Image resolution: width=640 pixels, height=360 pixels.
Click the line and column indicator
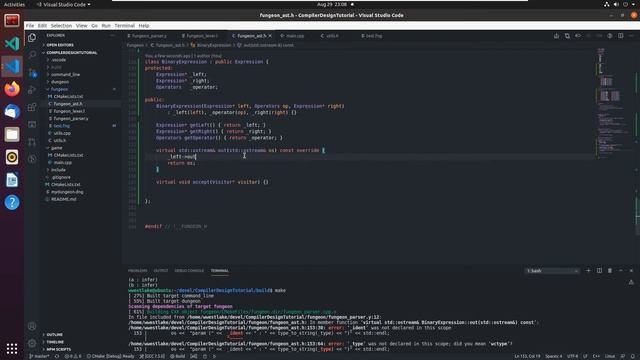(528, 356)
